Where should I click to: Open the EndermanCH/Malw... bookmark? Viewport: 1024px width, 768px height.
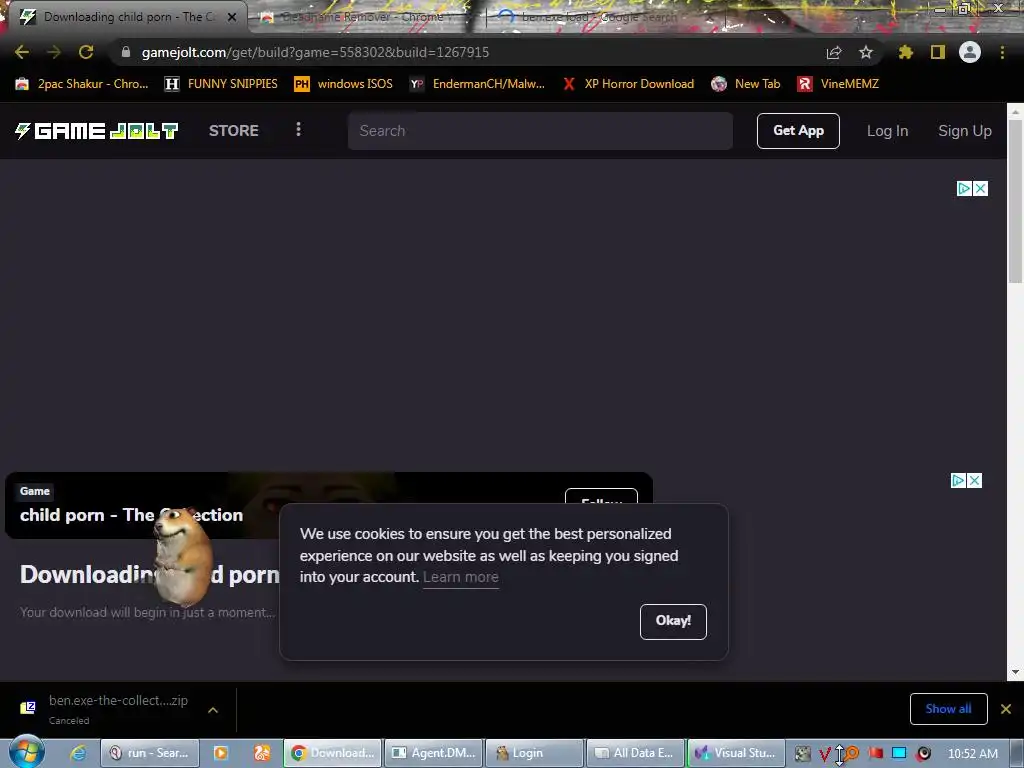[x=477, y=84]
